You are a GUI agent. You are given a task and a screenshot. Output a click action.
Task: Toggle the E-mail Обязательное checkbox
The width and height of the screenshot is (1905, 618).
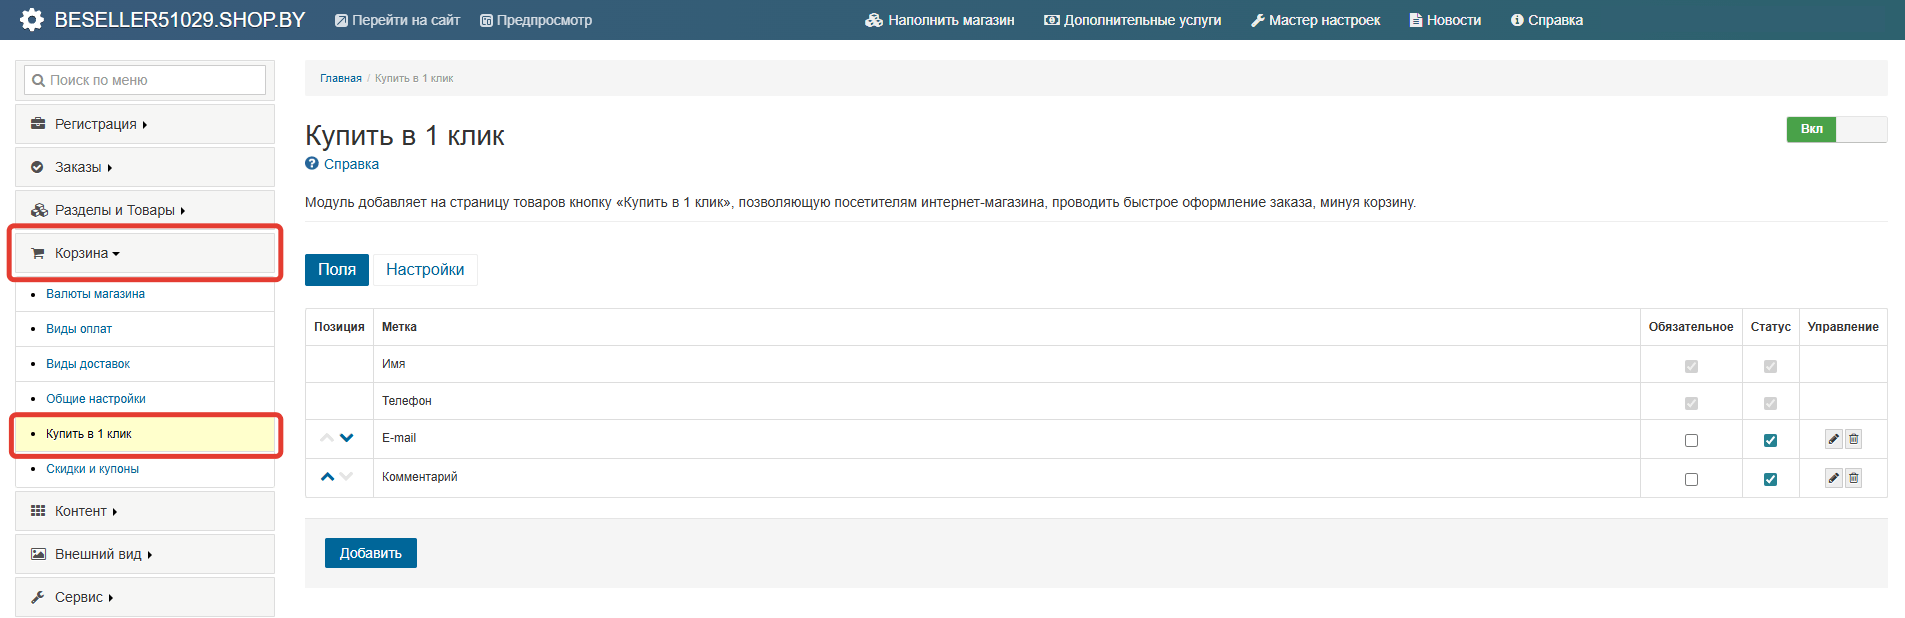pyautogui.click(x=1691, y=440)
